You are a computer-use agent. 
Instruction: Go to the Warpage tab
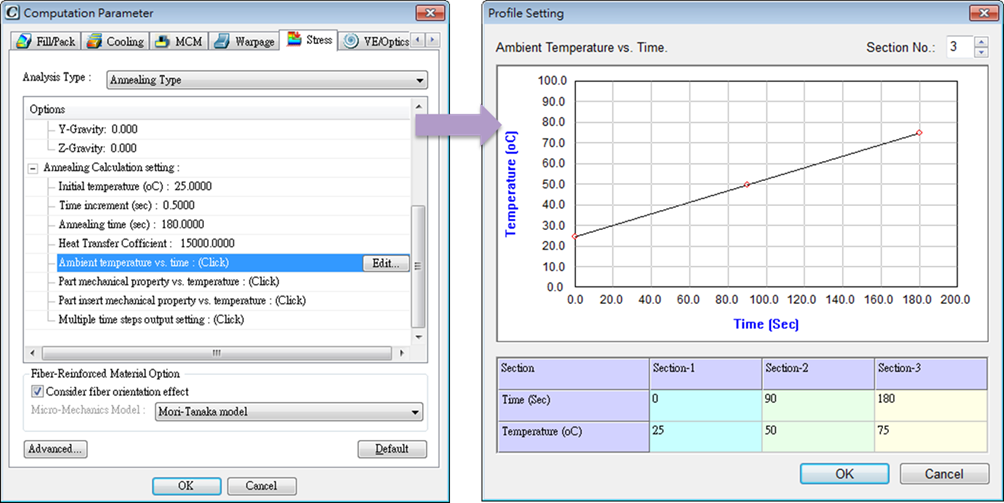point(243,41)
